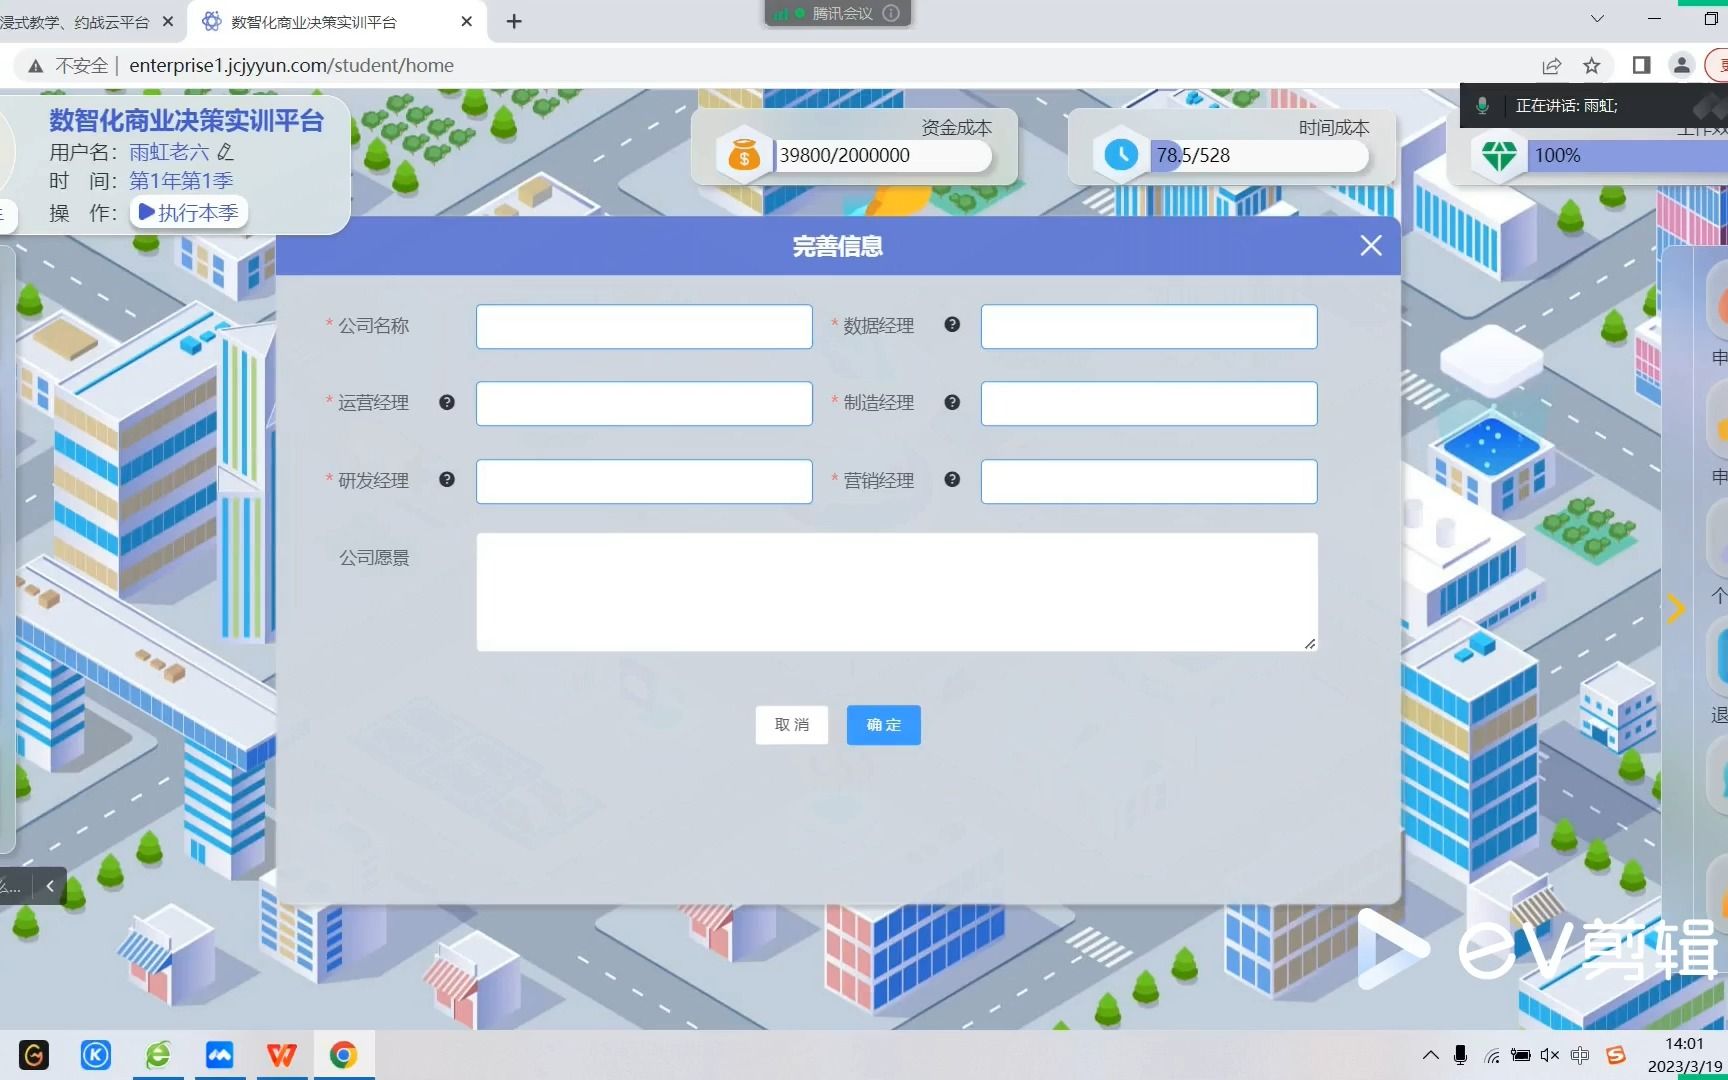Viewport: 1728px width, 1080px height.
Task: Open WPS Office from the taskbar
Action: [x=282, y=1055]
